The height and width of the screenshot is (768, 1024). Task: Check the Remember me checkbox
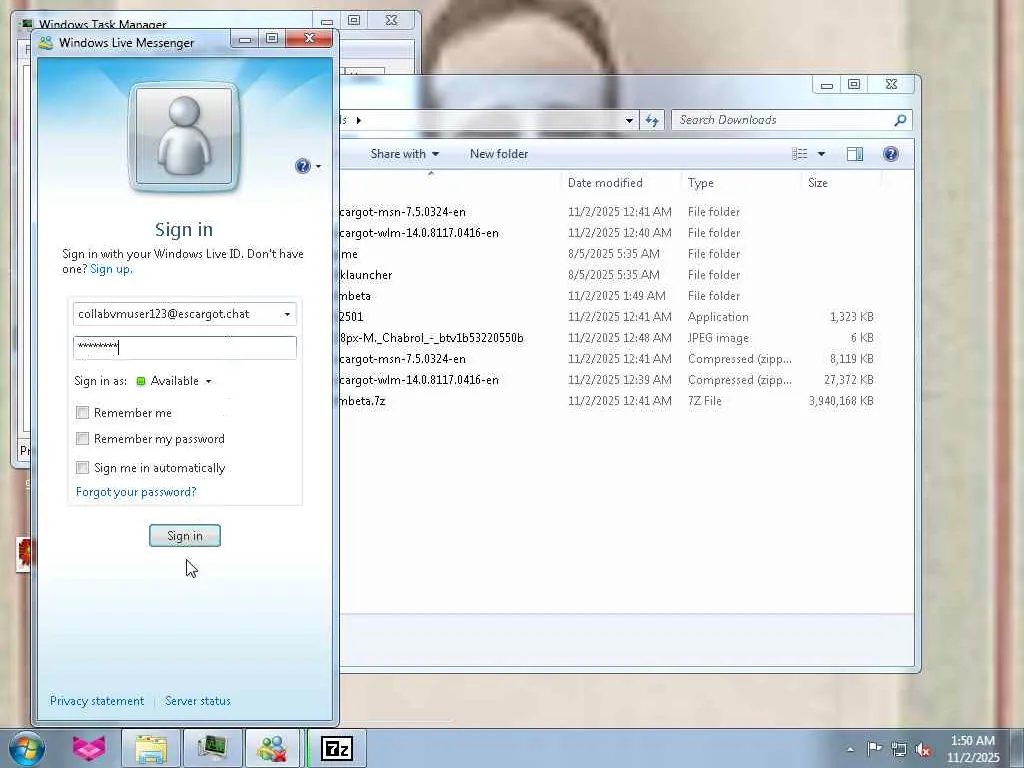tap(82, 413)
